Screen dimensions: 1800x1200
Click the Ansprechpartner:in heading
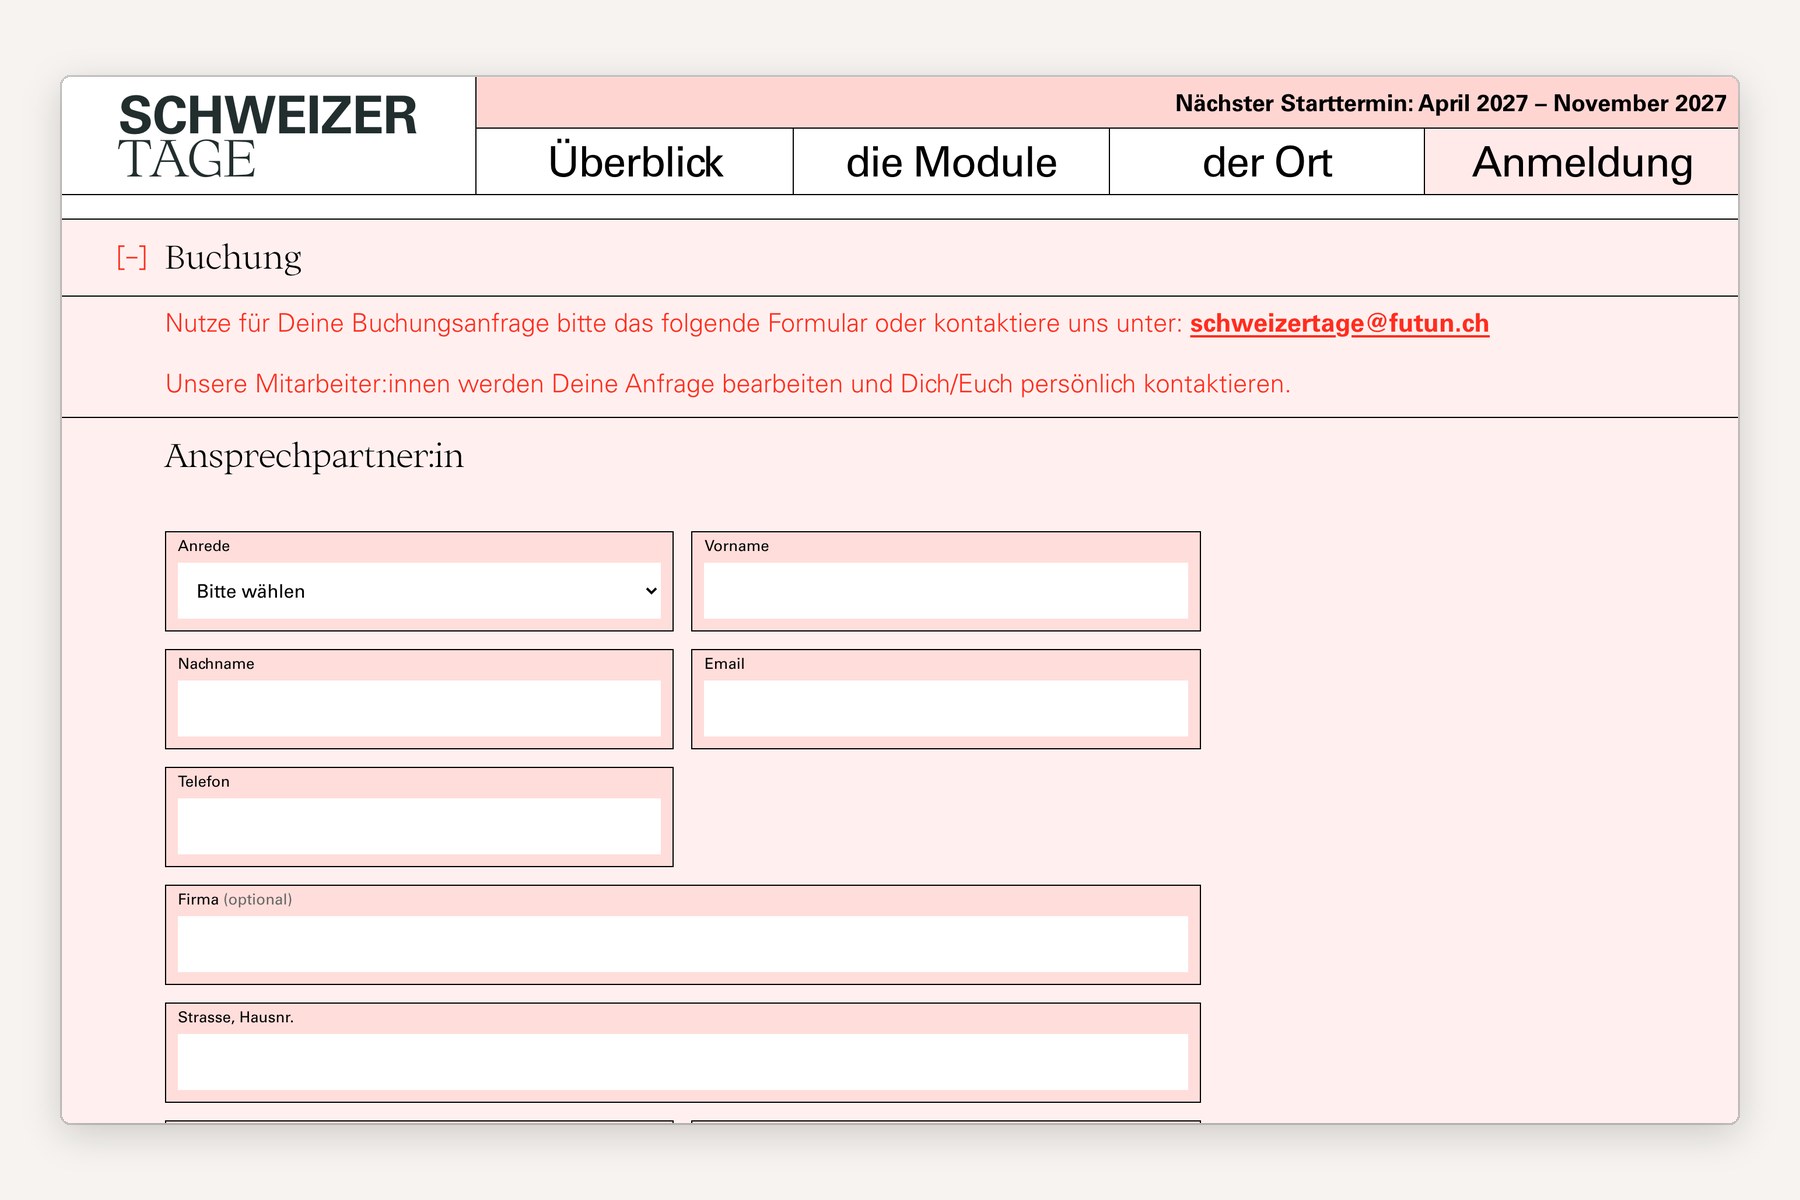314,456
